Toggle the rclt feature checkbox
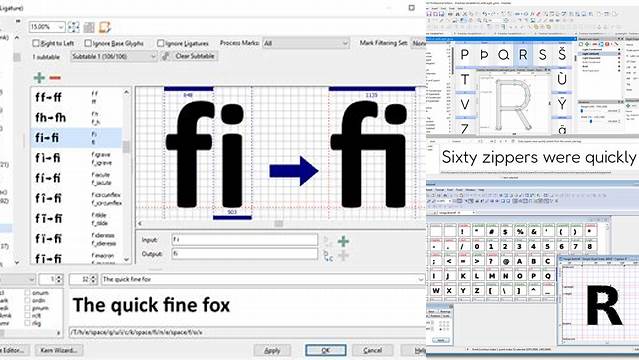The width and height of the screenshot is (639, 360). click(27, 316)
